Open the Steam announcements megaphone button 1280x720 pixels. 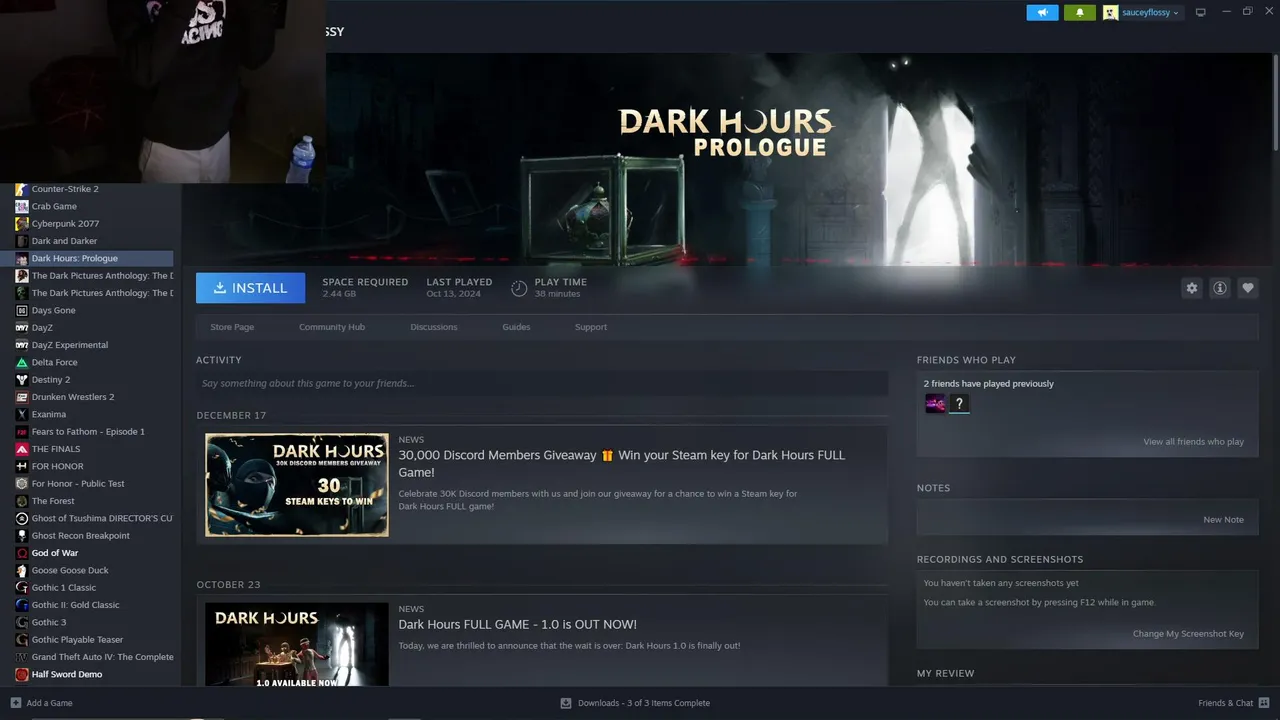tap(1042, 13)
